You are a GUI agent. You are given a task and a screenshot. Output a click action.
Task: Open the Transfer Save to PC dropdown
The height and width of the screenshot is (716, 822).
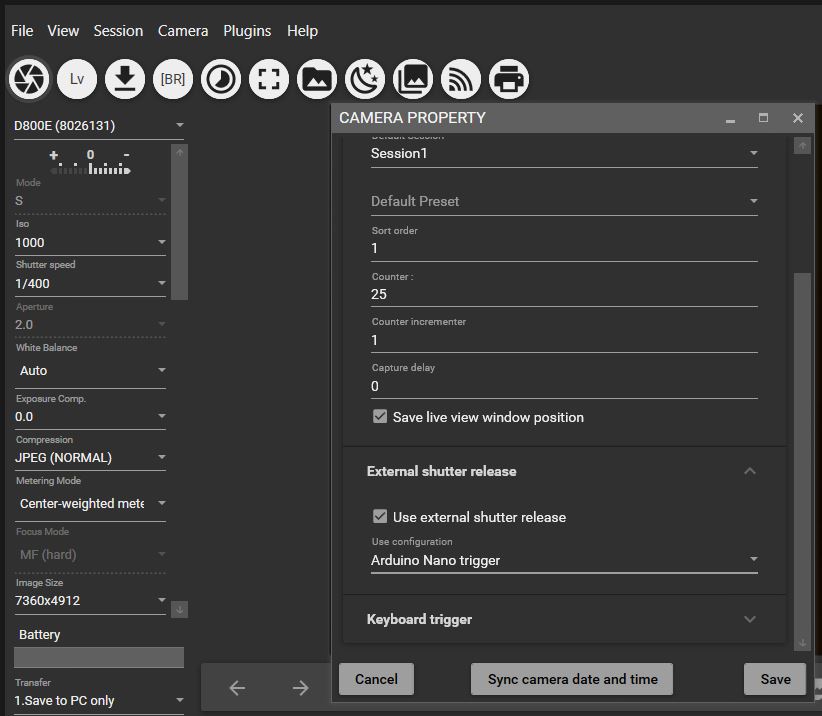99,701
